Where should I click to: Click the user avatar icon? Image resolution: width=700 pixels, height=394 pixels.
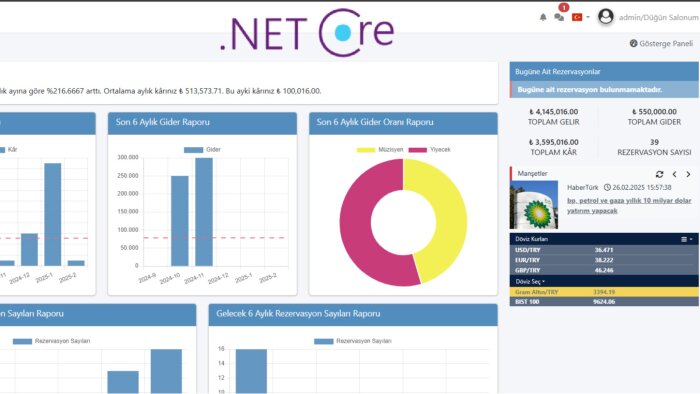[x=606, y=17]
